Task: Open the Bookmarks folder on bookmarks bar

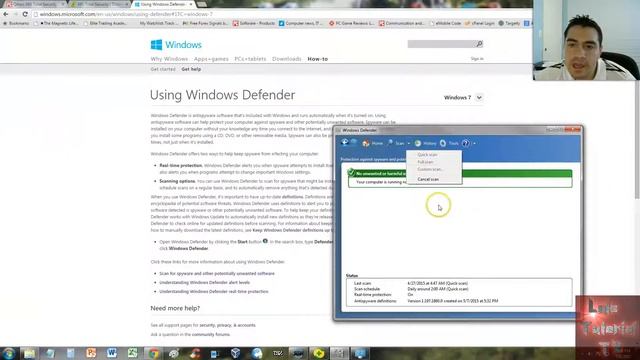Action: [16, 23]
